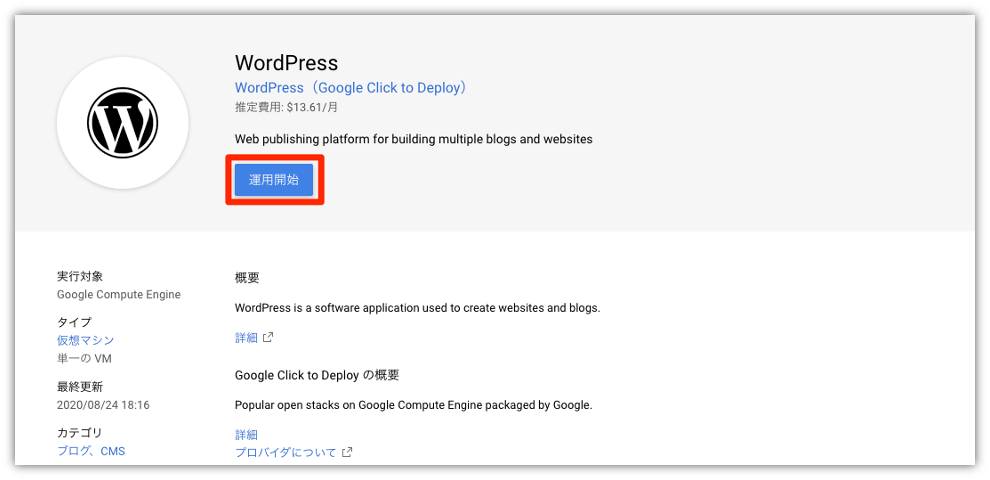990x480 pixels.
Task: Click the 概要 section heading
Action: click(247, 277)
